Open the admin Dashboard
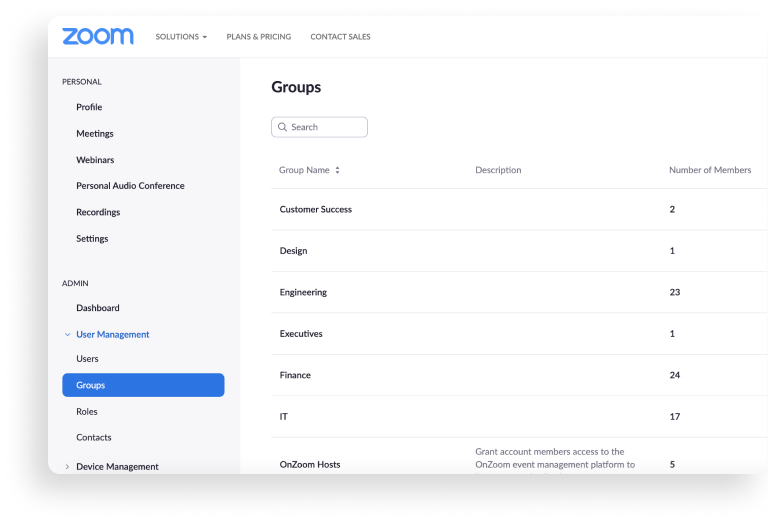 97,308
